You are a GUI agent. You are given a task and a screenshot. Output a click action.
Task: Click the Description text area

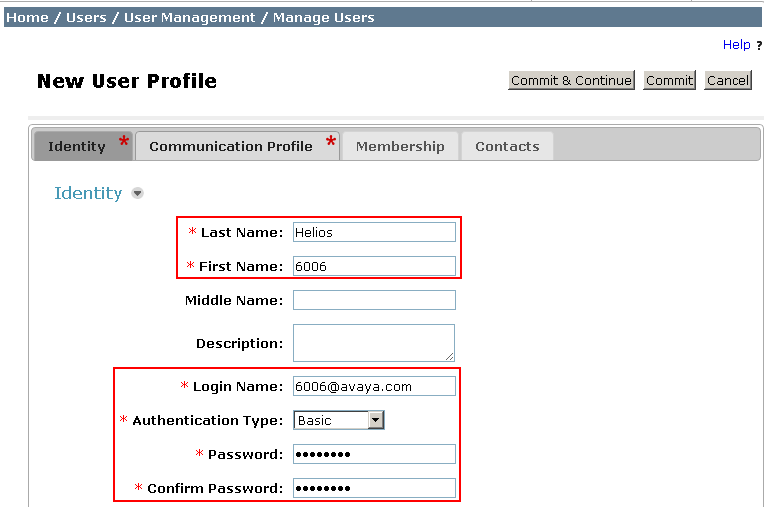coord(374,342)
